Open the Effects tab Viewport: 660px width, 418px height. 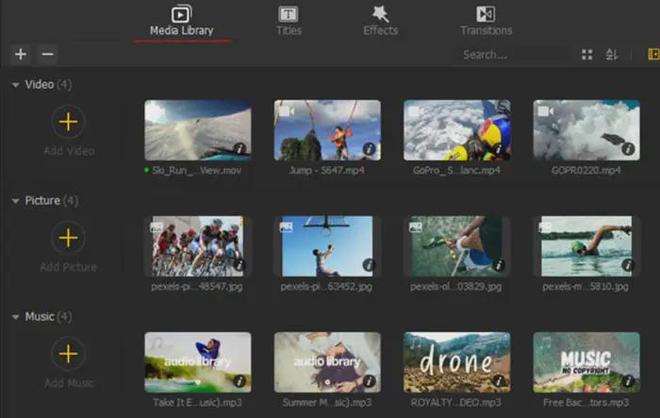[380, 20]
